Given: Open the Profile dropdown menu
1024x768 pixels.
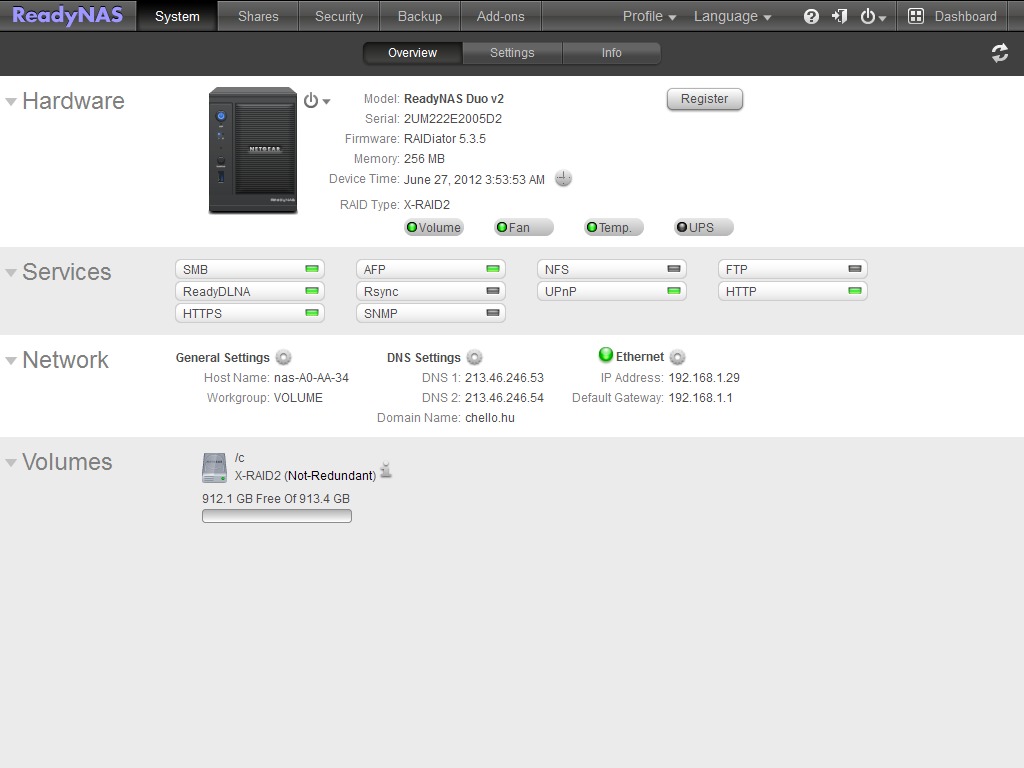Looking at the screenshot, I should 649,16.
